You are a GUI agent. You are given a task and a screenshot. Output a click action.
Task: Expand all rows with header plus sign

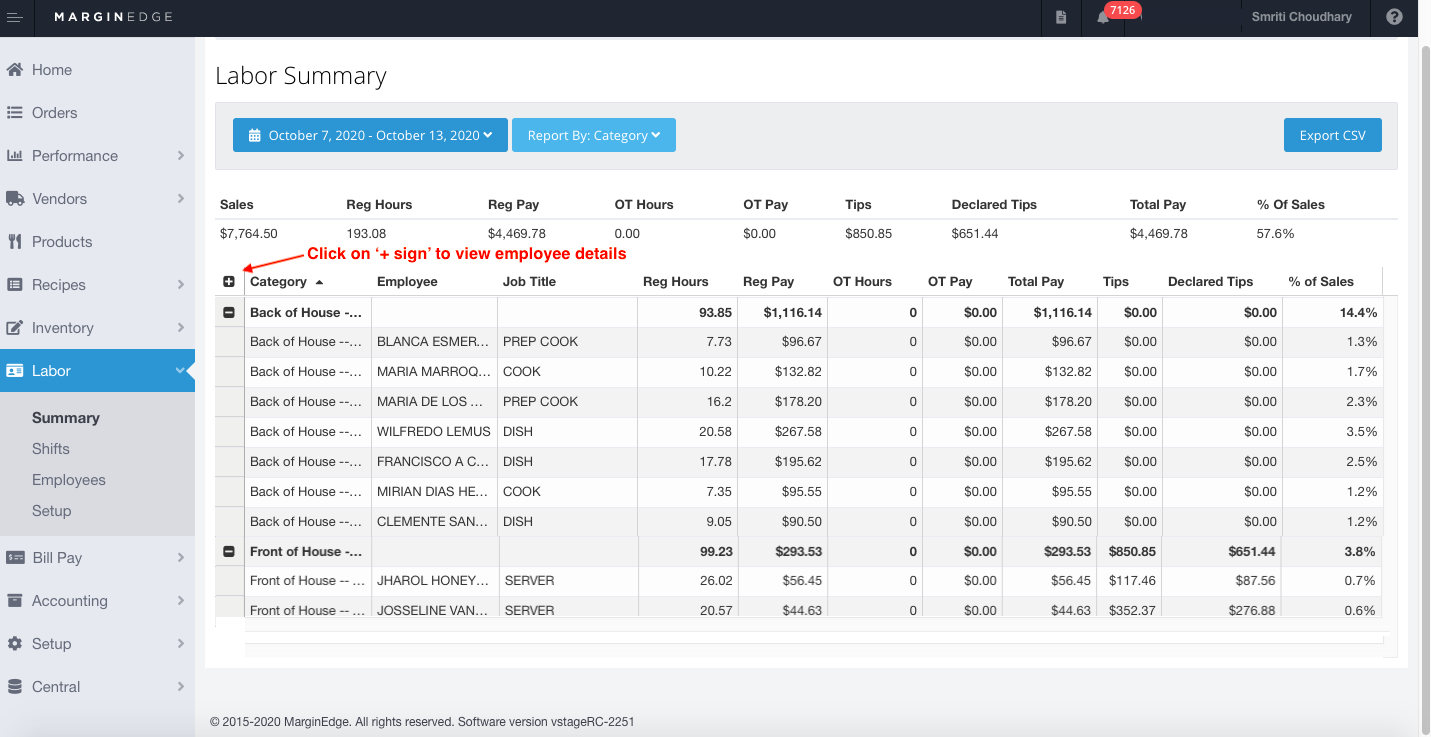tap(229, 282)
